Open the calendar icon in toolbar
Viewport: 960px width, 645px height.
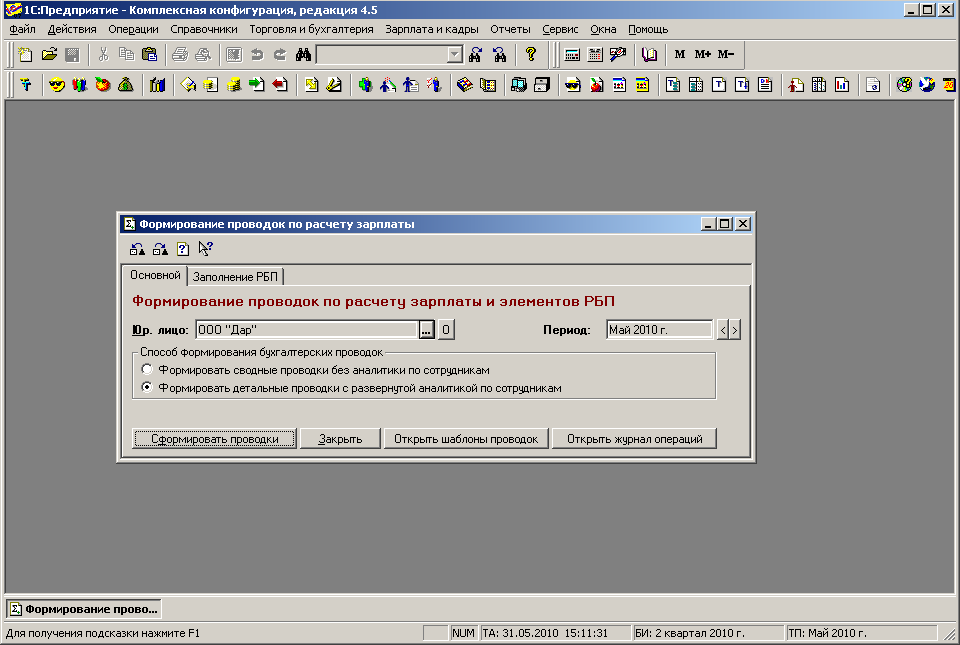[x=595, y=54]
